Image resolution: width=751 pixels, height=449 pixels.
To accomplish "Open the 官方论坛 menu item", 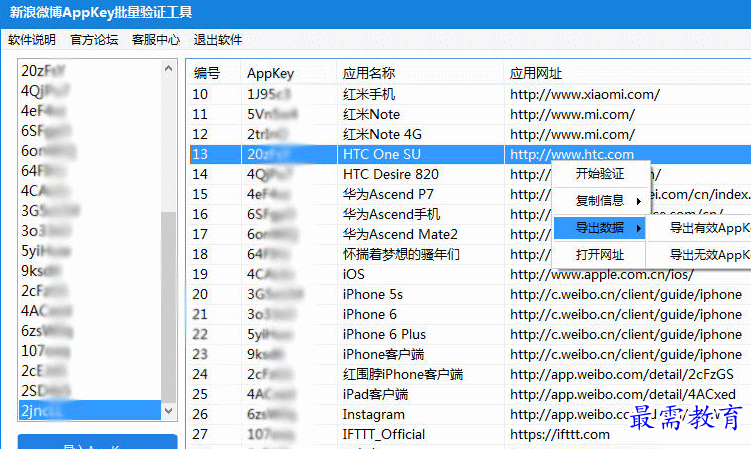I will 94,40.
